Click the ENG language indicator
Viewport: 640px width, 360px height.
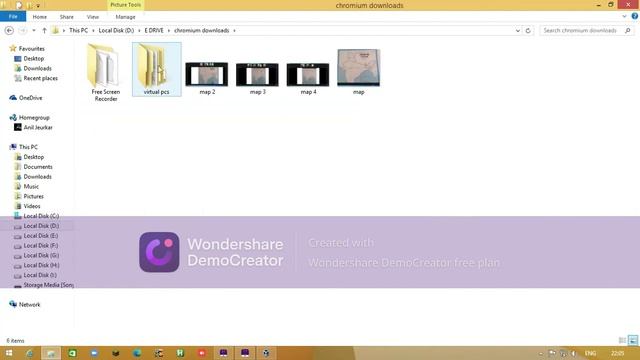[590, 353]
